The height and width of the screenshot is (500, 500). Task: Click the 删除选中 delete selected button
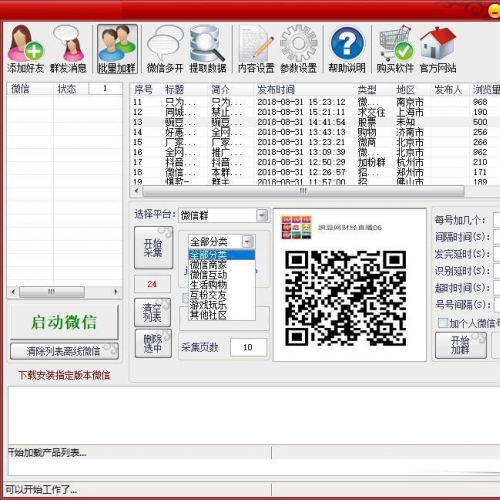coord(153,344)
